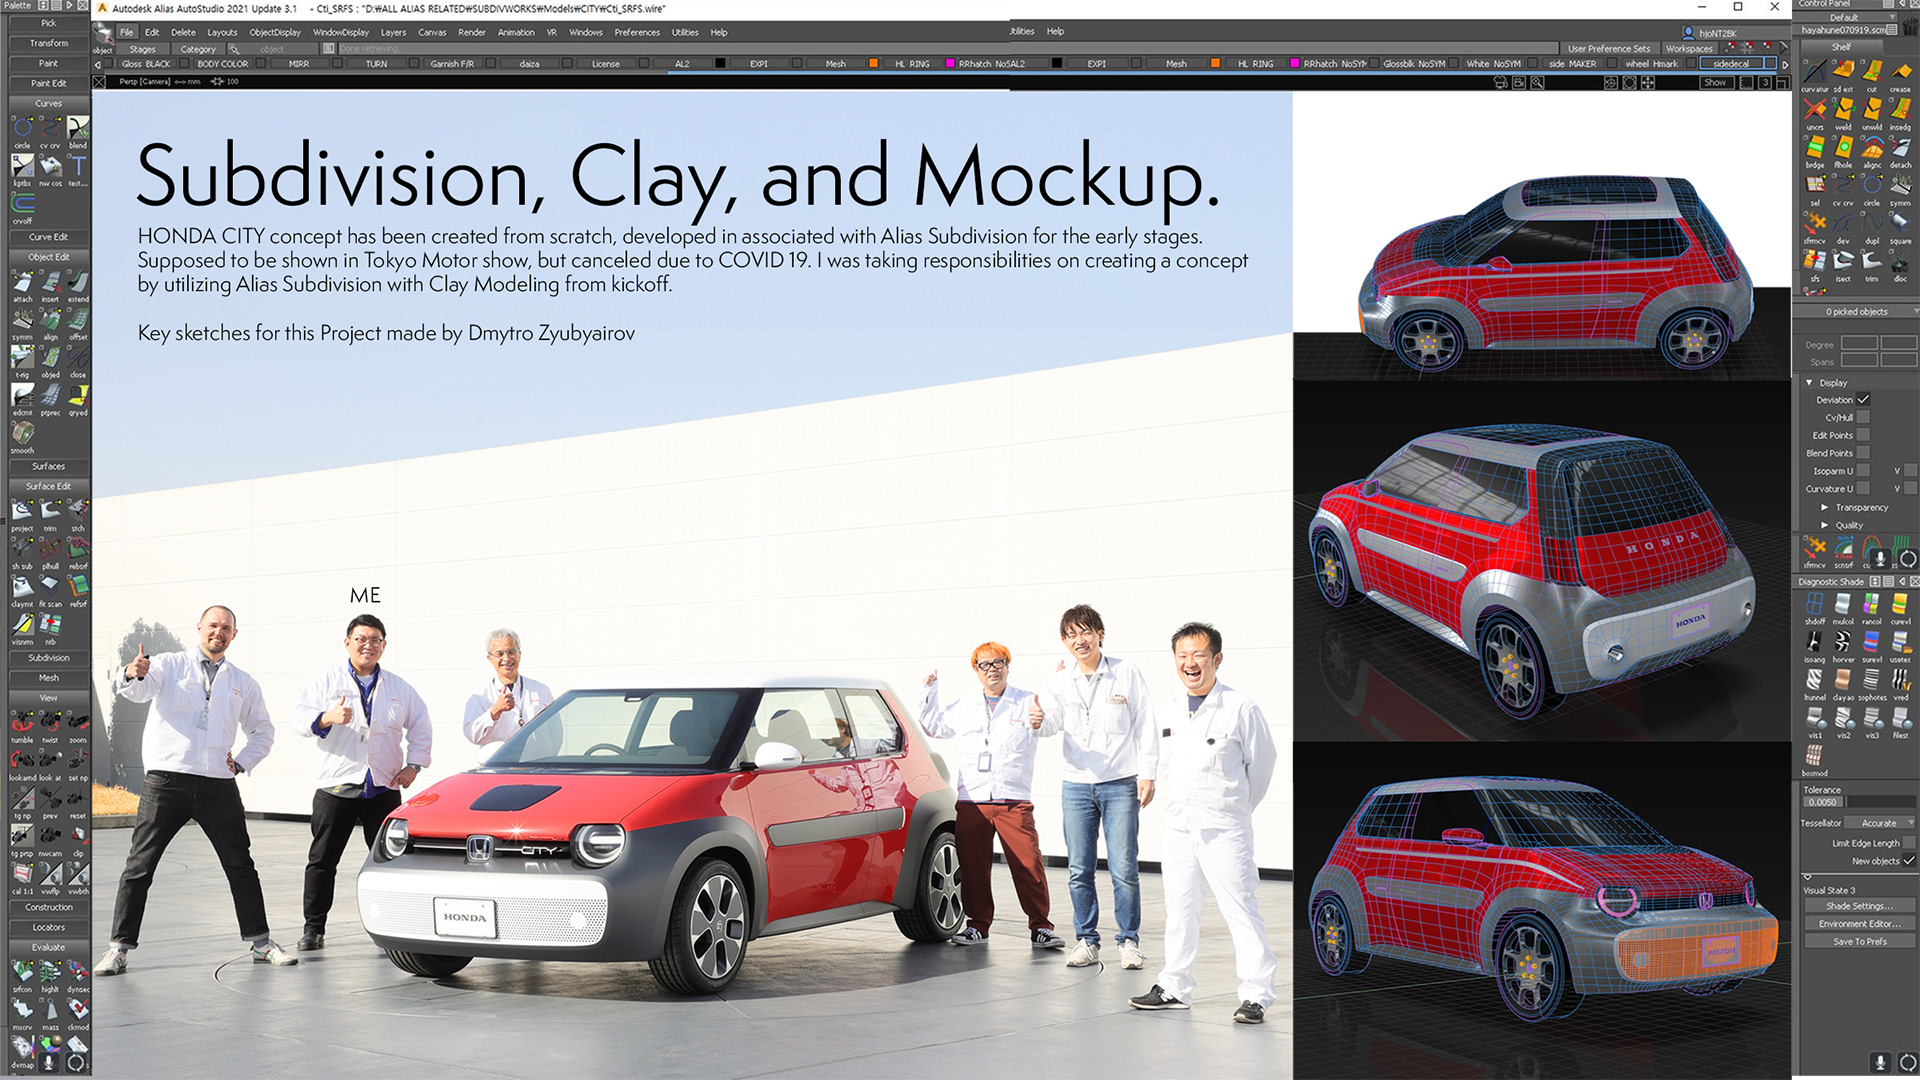Toggle the Isoparm V checkbox

[1910, 471]
